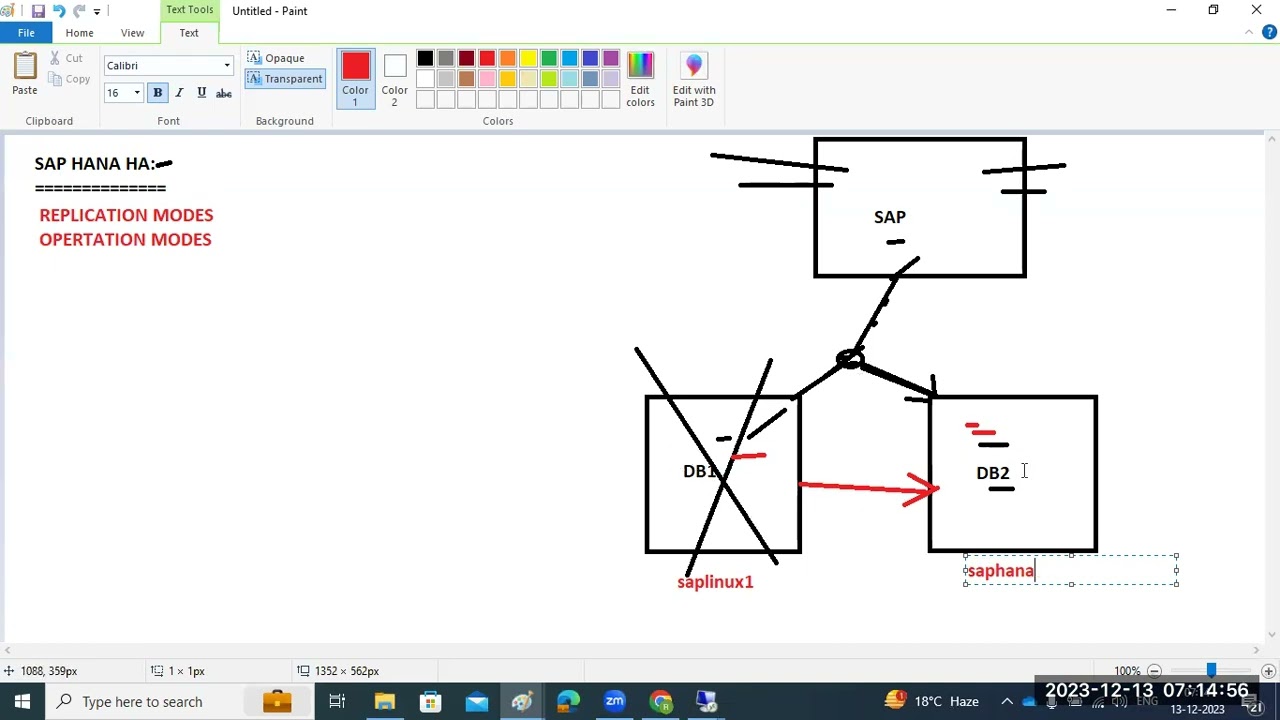Image resolution: width=1280 pixels, height=720 pixels.
Task: Click the saplinux1 label on canvas
Action: [715, 582]
